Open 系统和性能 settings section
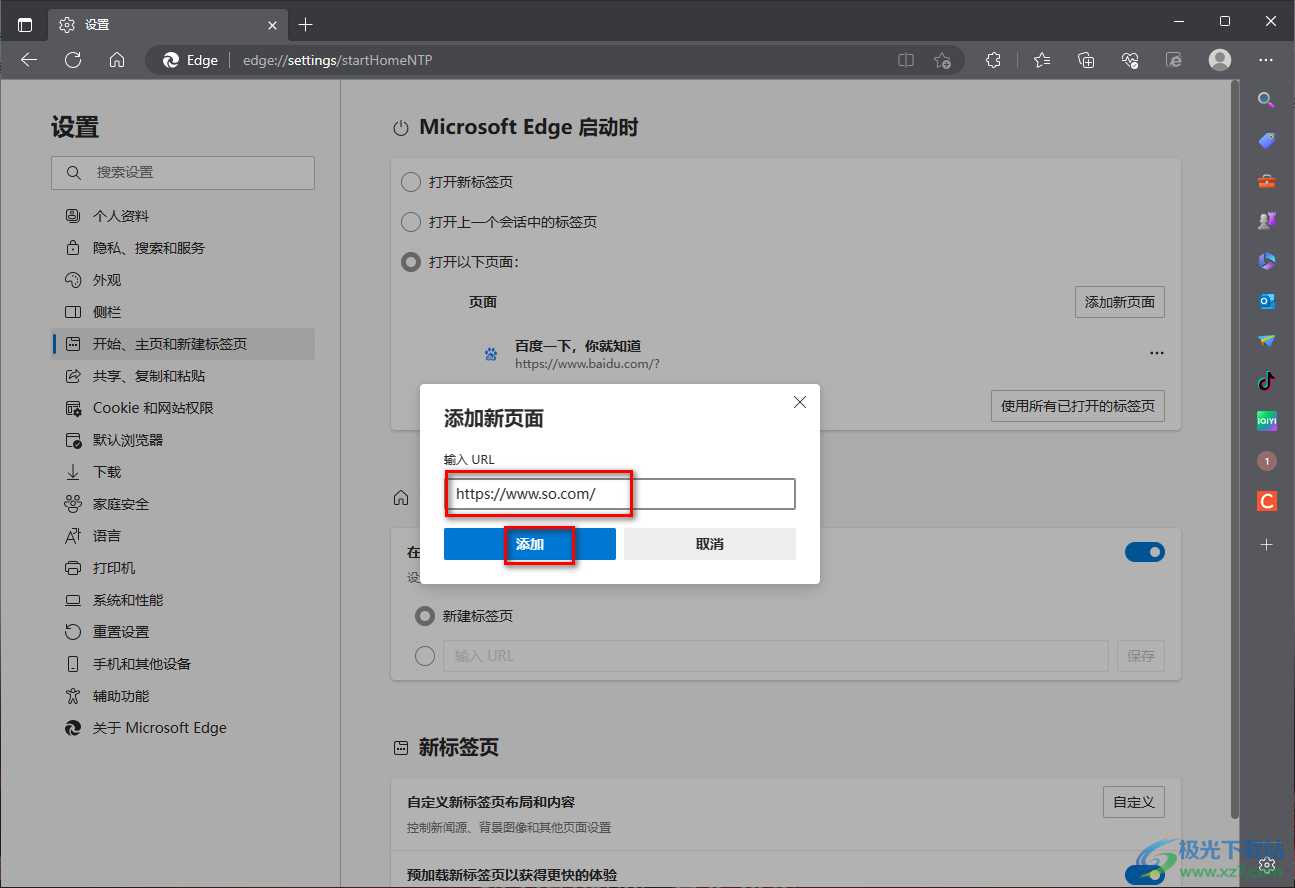The height and width of the screenshot is (888, 1295). 183,600
